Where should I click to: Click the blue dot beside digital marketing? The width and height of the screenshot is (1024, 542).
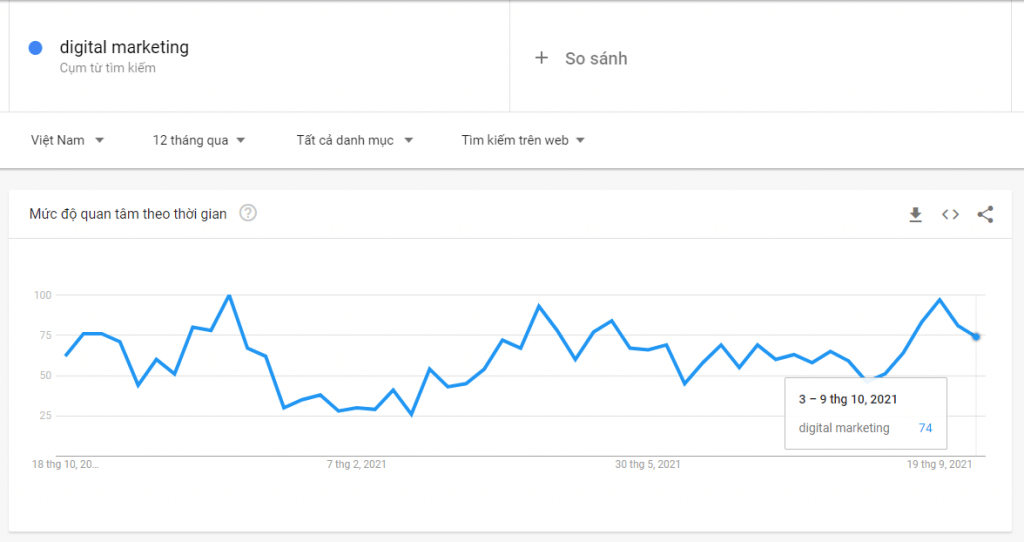coord(36,48)
